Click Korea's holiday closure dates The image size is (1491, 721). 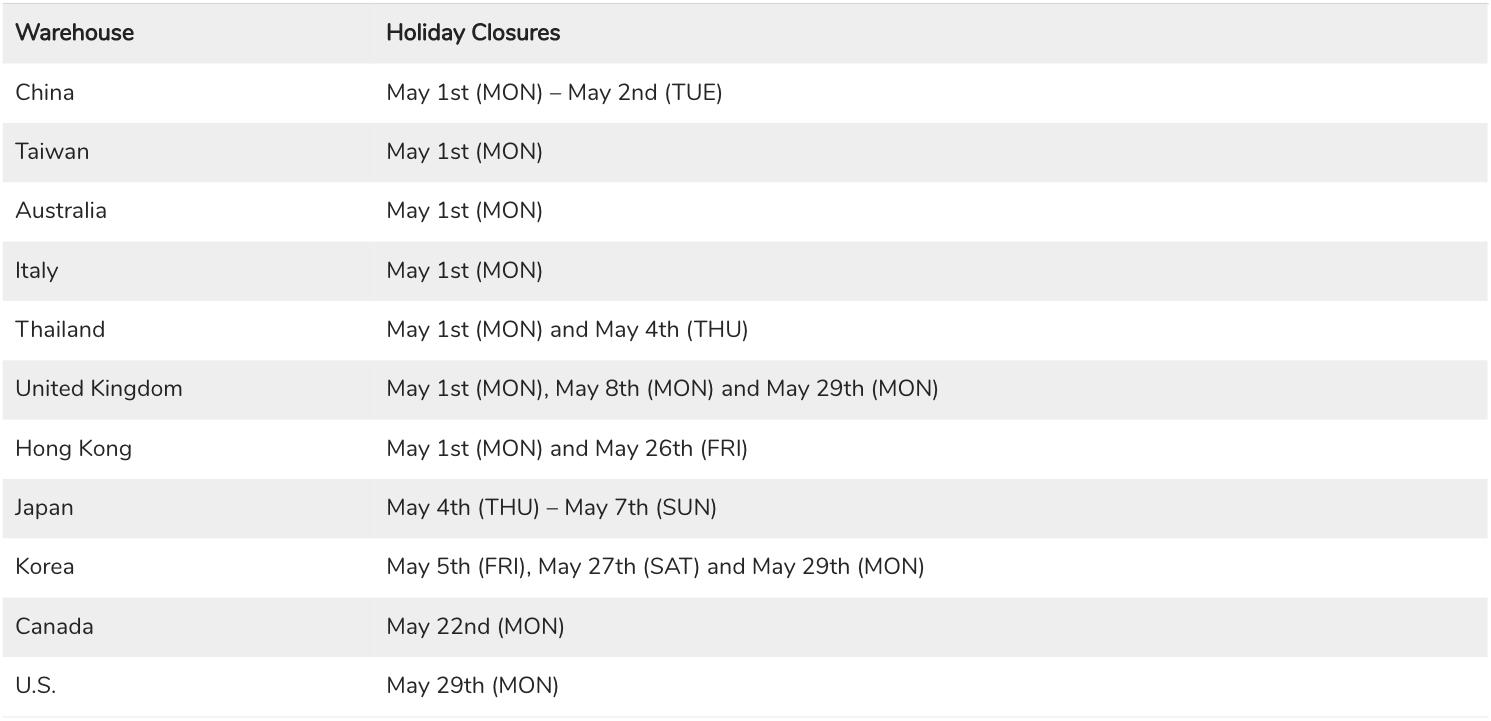(655, 567)
